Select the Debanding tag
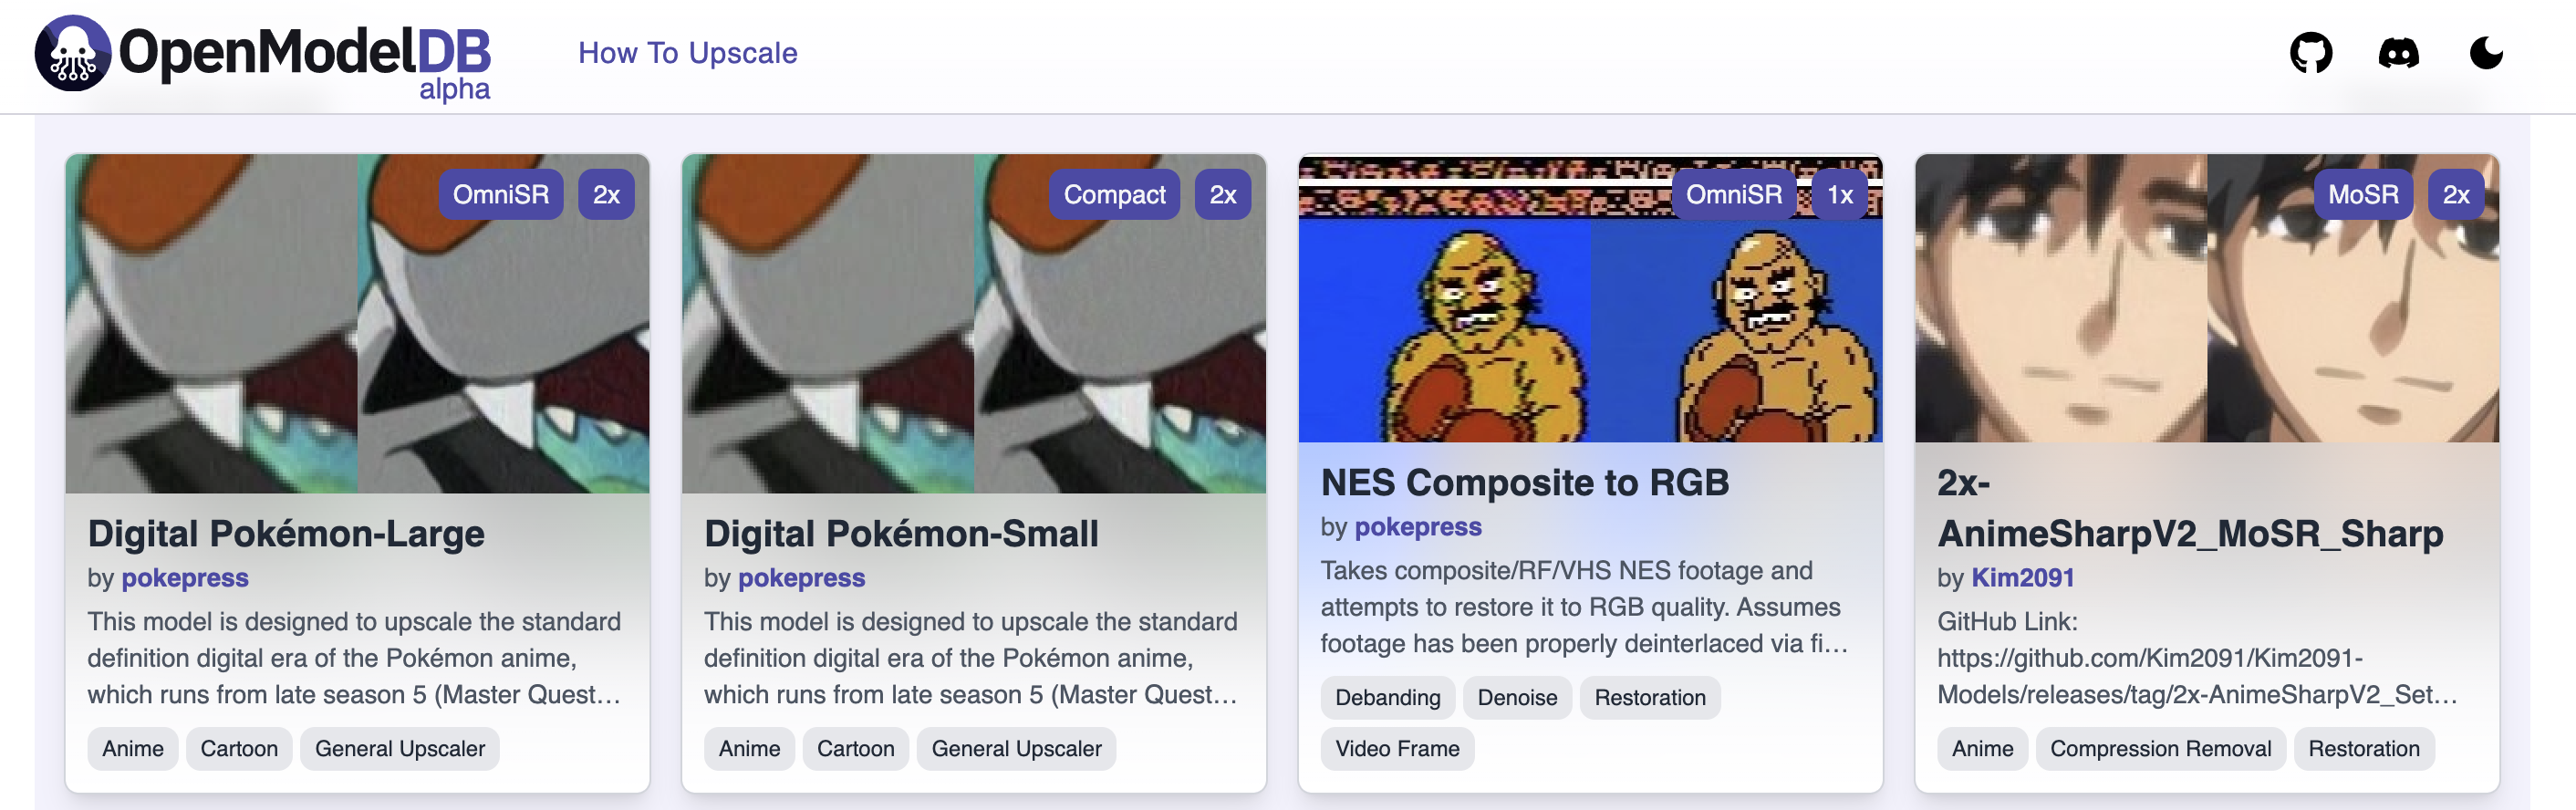Screen dimensions: 2576x810 pyautogui.click(x=1387, y=698)
